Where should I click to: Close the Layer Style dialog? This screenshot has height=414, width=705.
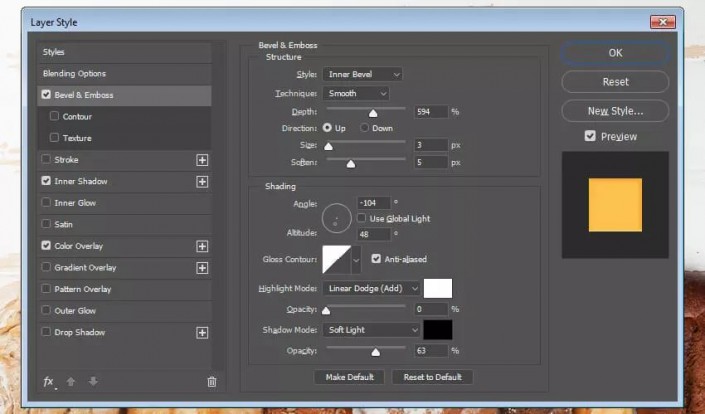click(662, 22)
